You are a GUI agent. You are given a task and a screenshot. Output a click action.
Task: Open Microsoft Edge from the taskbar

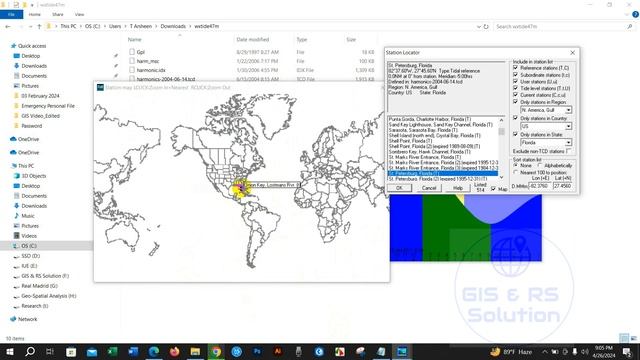point(154,351)
